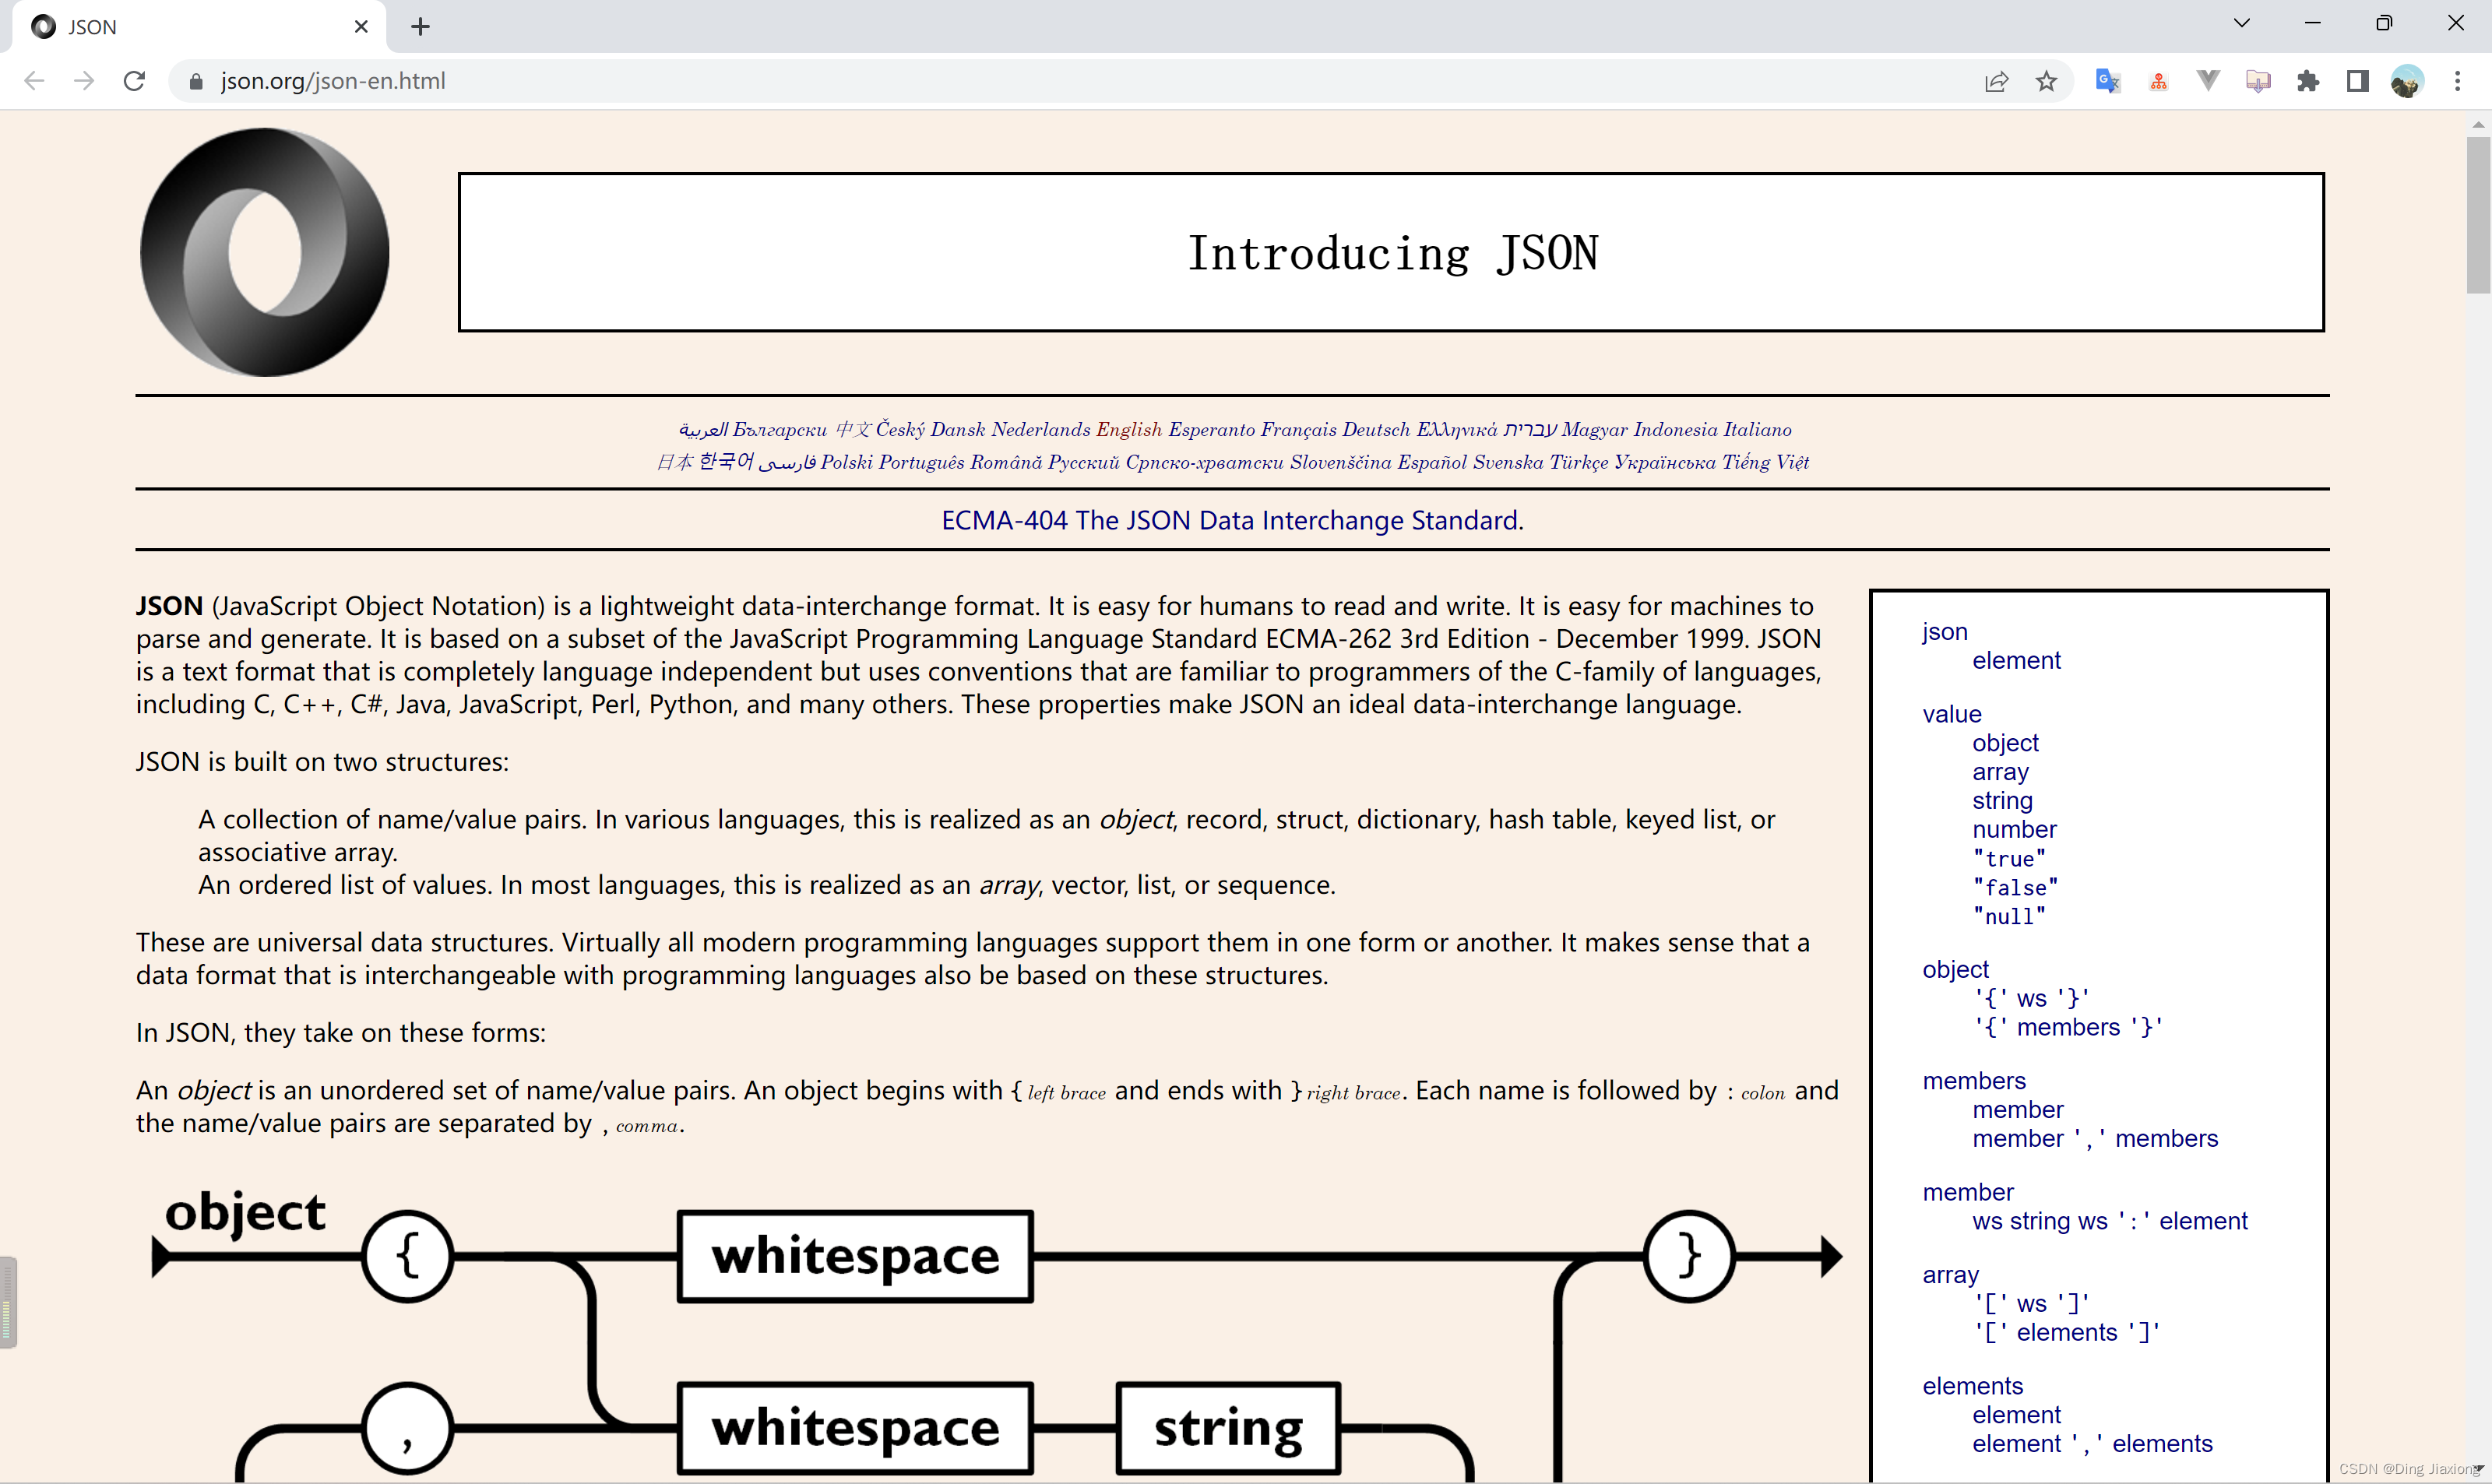Switch language to 한국어

(726, 462)
